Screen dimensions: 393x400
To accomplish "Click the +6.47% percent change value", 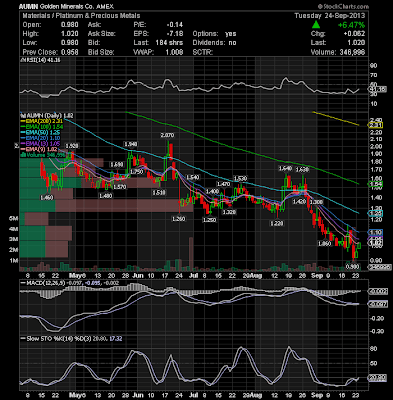I will click(x=351, y=25).
